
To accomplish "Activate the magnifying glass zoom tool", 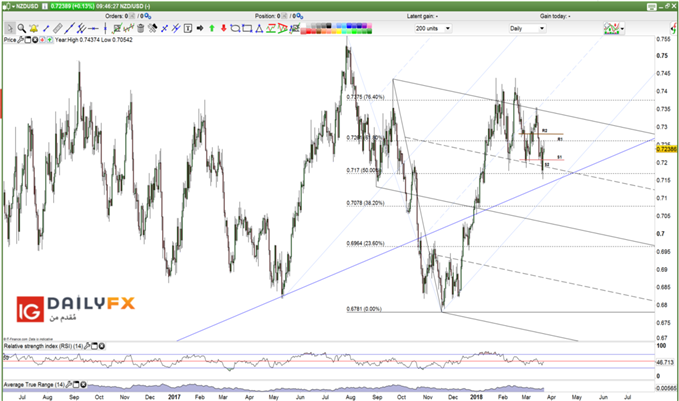I will [21, 29].
